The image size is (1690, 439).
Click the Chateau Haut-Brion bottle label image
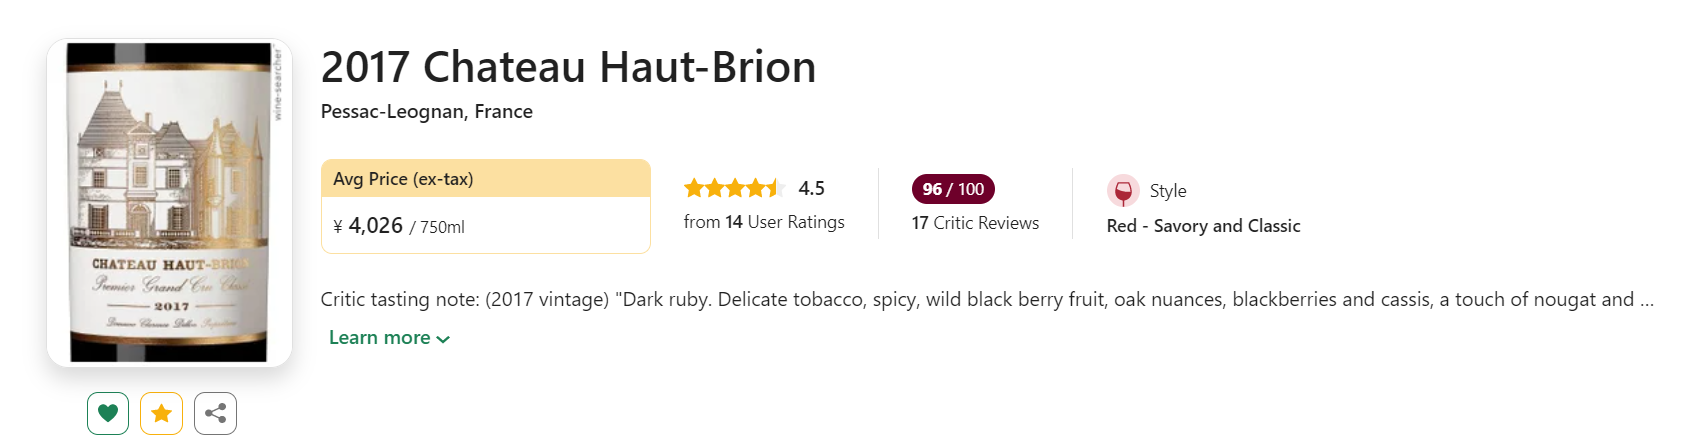169,202
